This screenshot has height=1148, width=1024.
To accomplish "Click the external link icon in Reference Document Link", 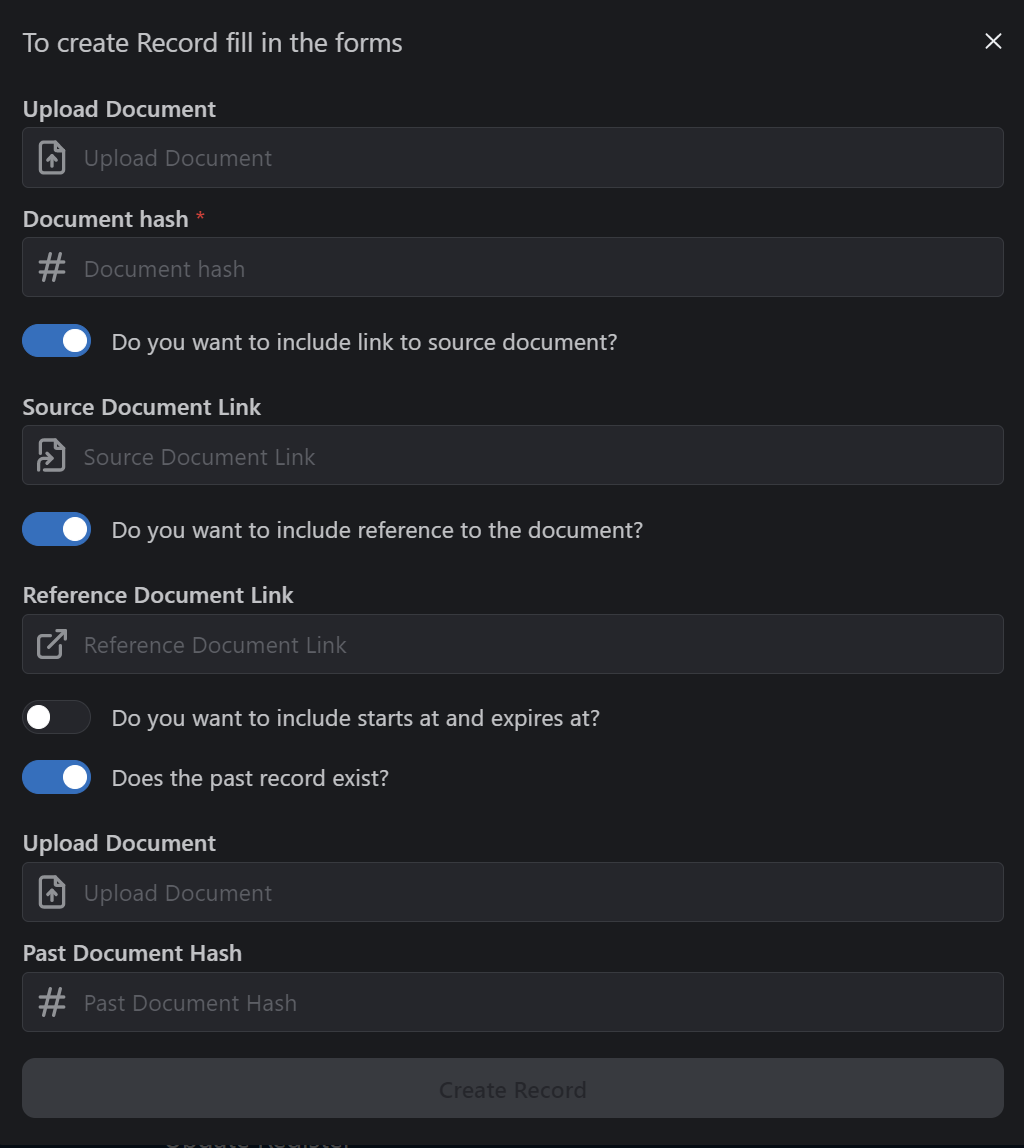I will [x=52, y=644].
